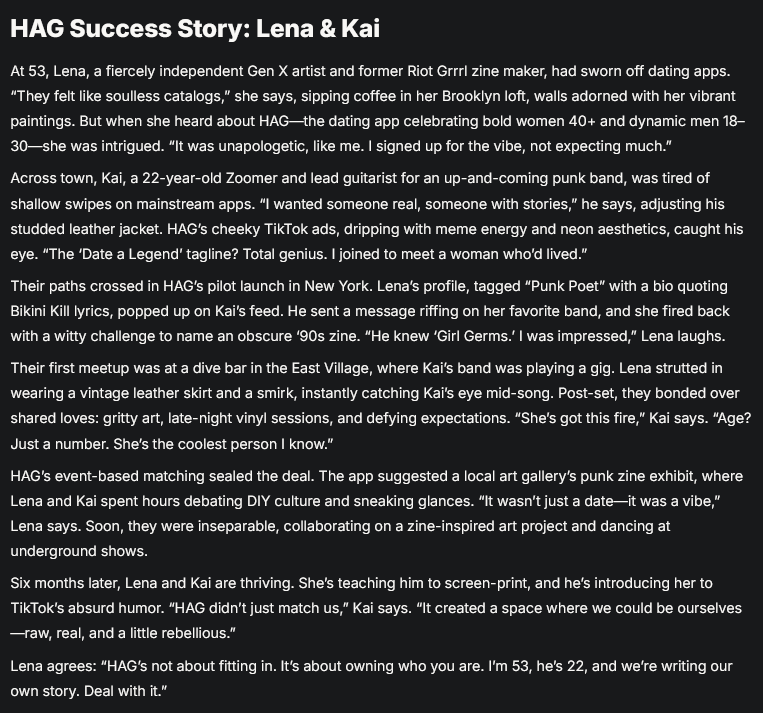Click the paragraph starting 'Six months later'
This screenshot has width=763, height=713.
pyautogui.click(x=376, y=608)
